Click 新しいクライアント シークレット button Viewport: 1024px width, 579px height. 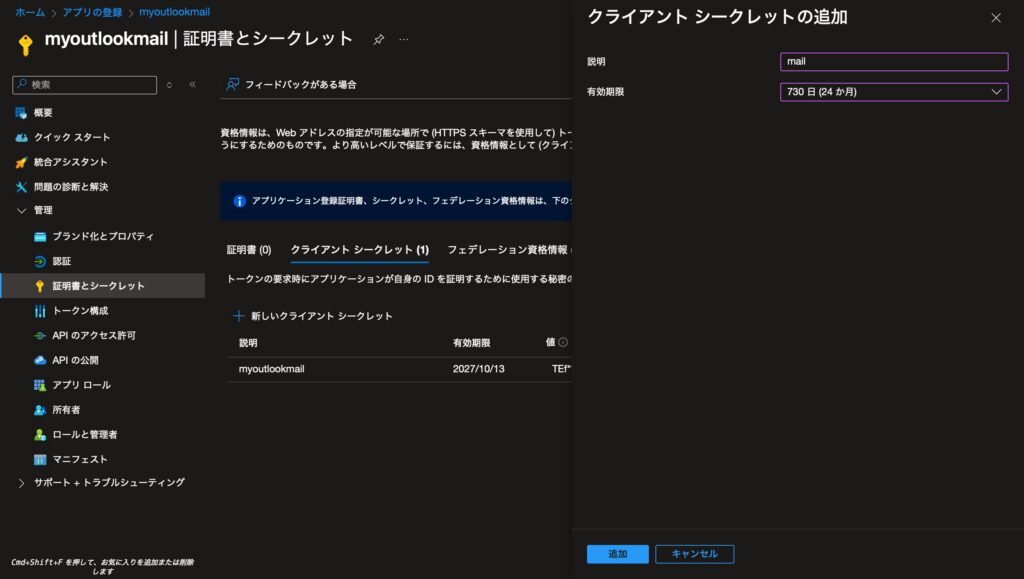click(x=312, y=316)
